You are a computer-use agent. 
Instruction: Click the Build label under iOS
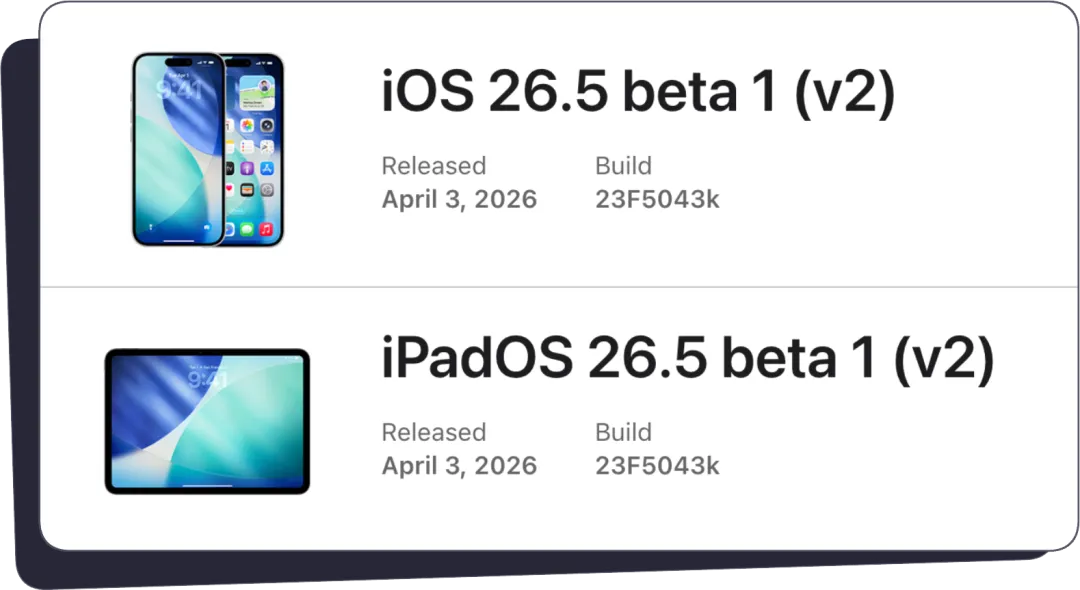[x=623, y=166]
